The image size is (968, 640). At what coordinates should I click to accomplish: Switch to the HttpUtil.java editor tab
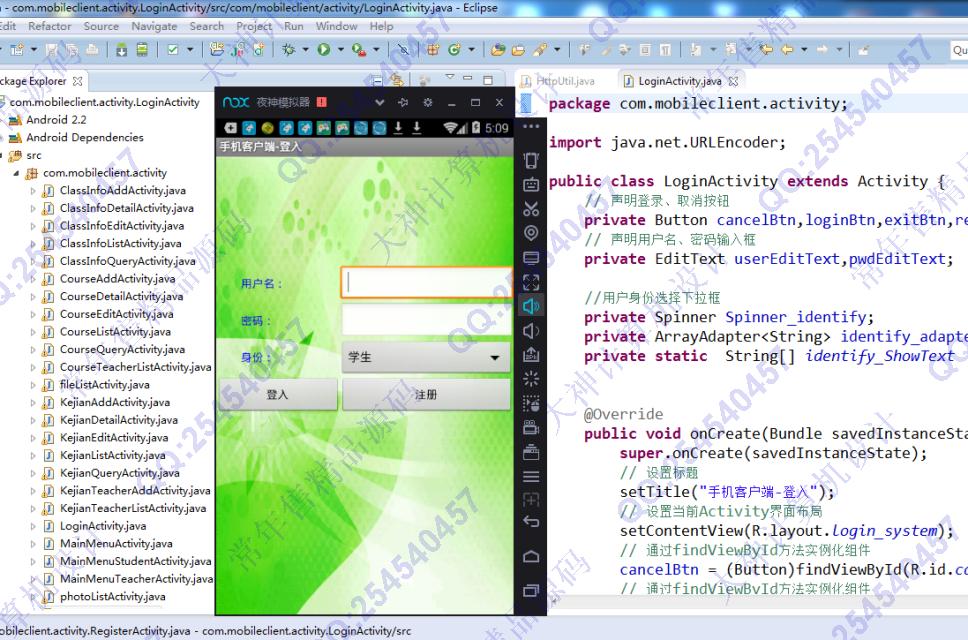pos(558,81)
